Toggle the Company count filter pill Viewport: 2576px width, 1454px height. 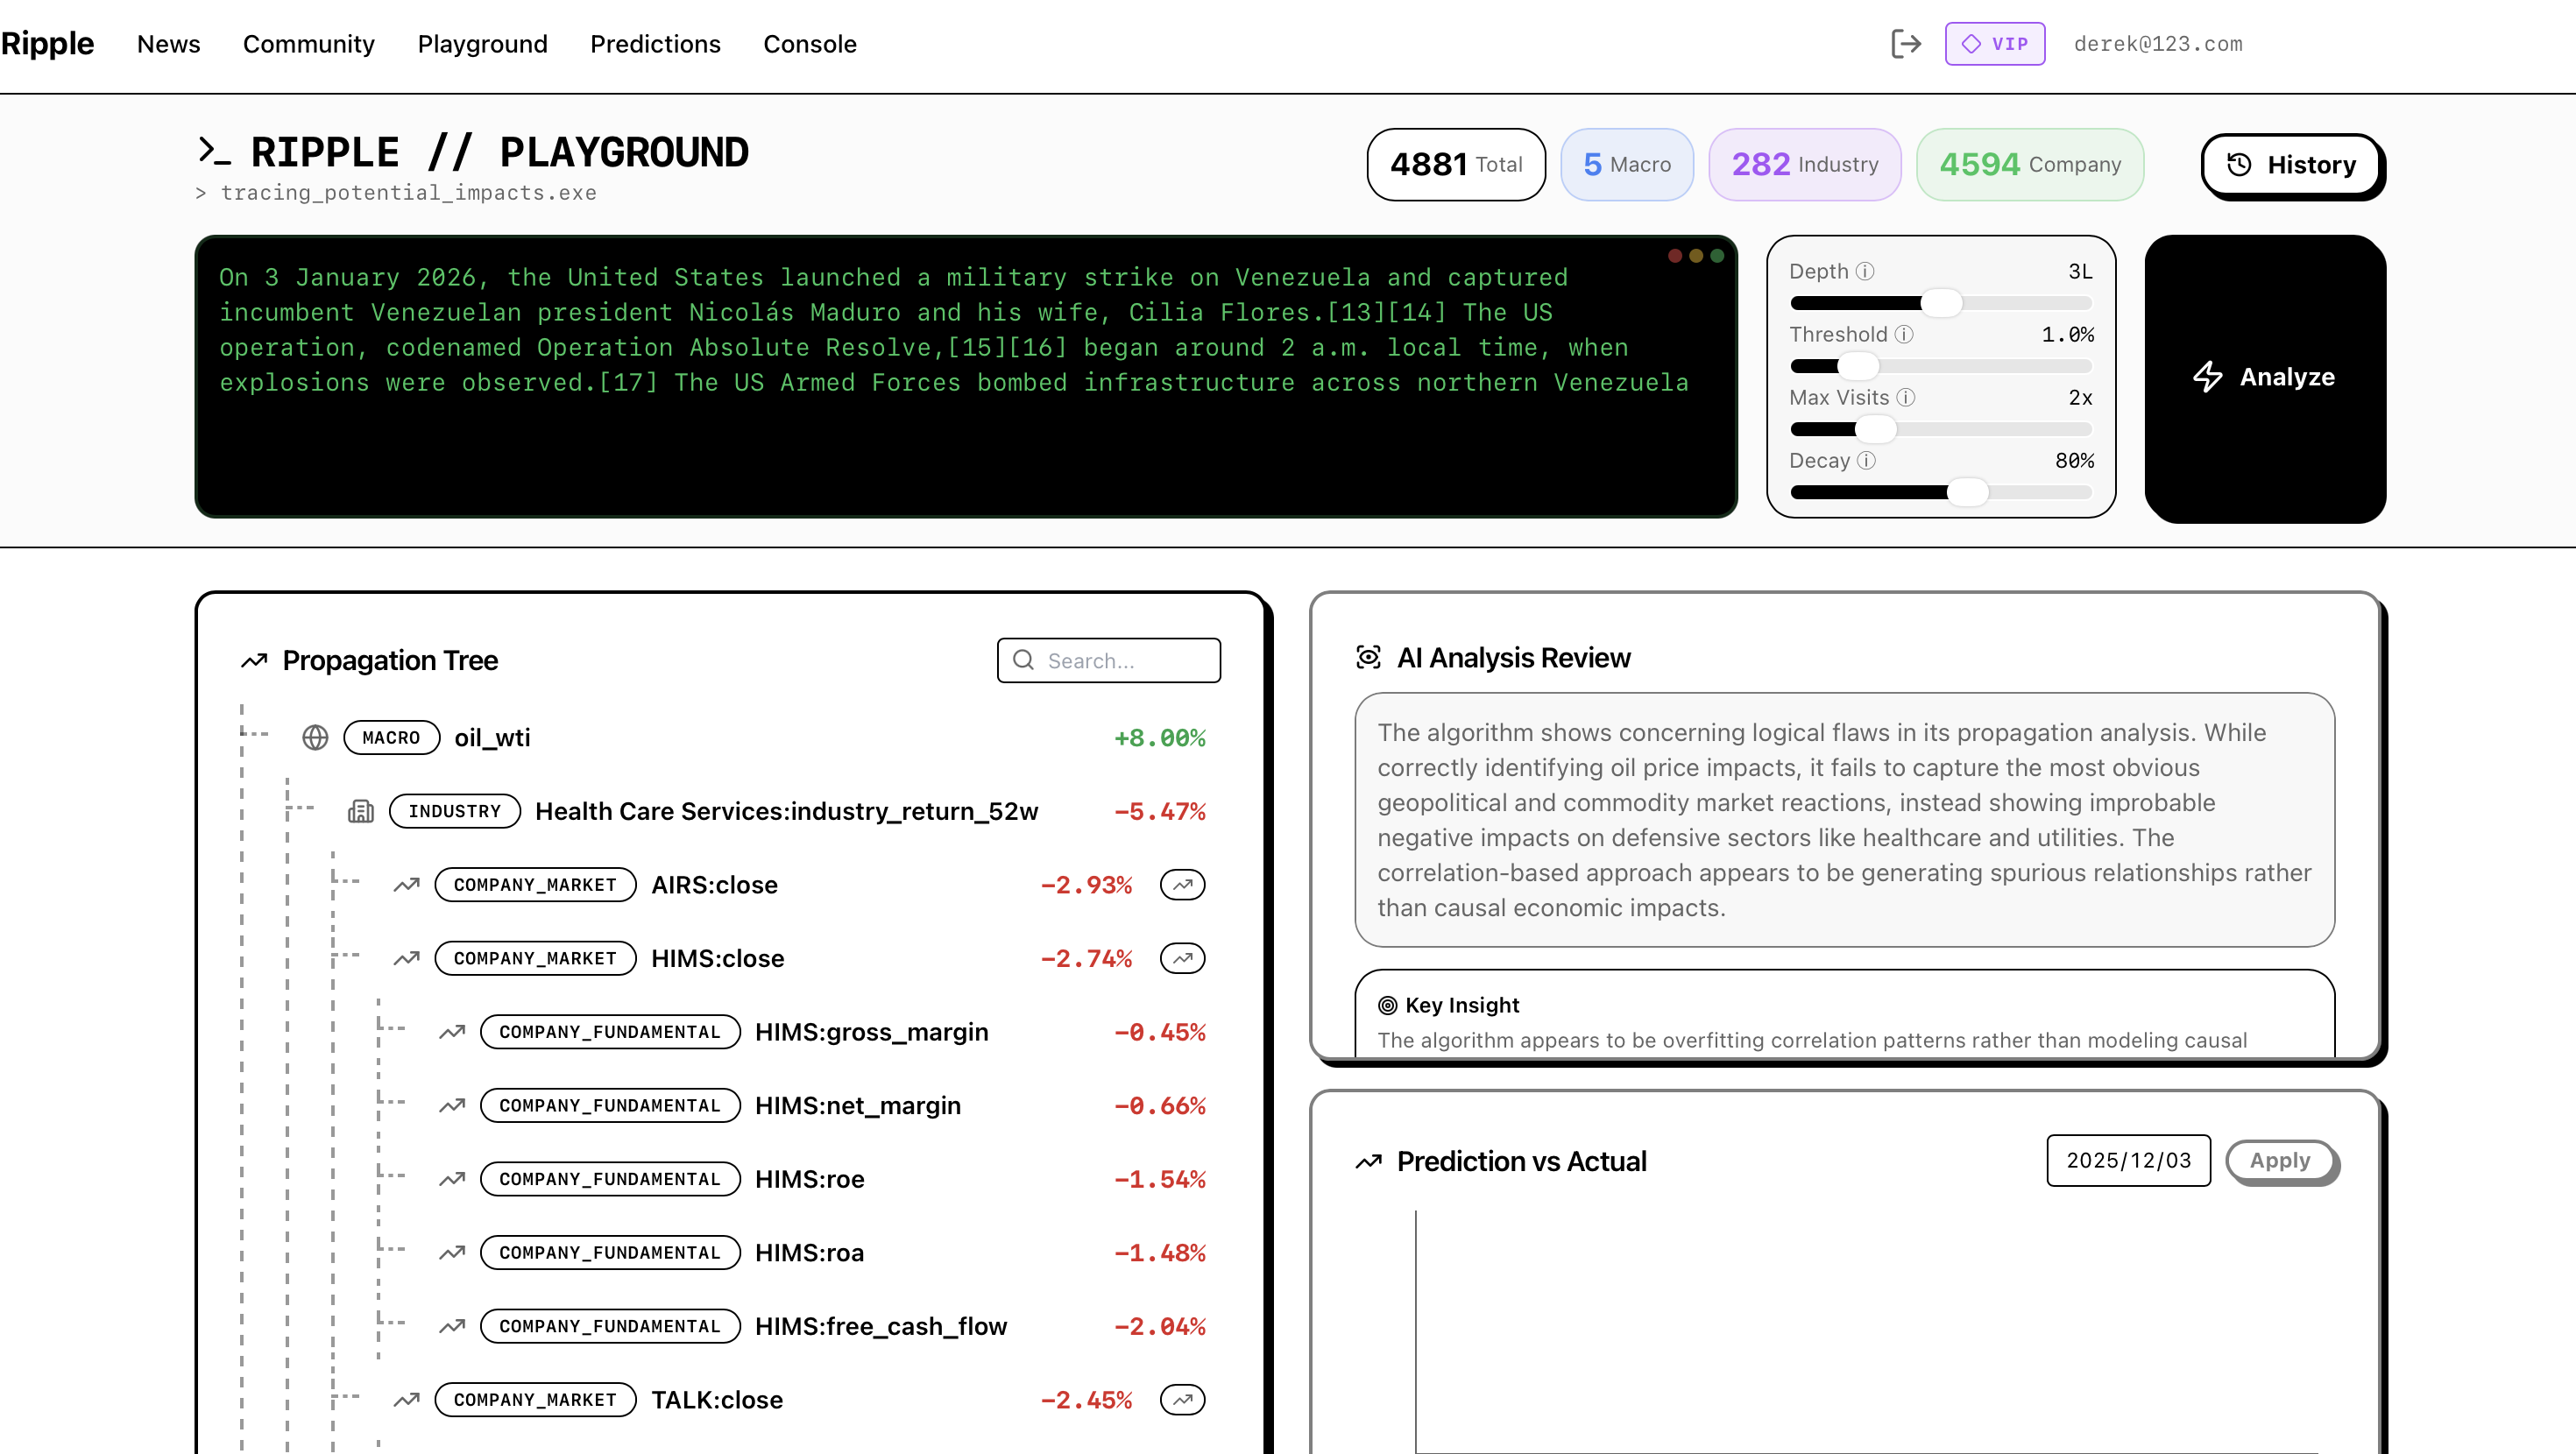point(2029,164)
